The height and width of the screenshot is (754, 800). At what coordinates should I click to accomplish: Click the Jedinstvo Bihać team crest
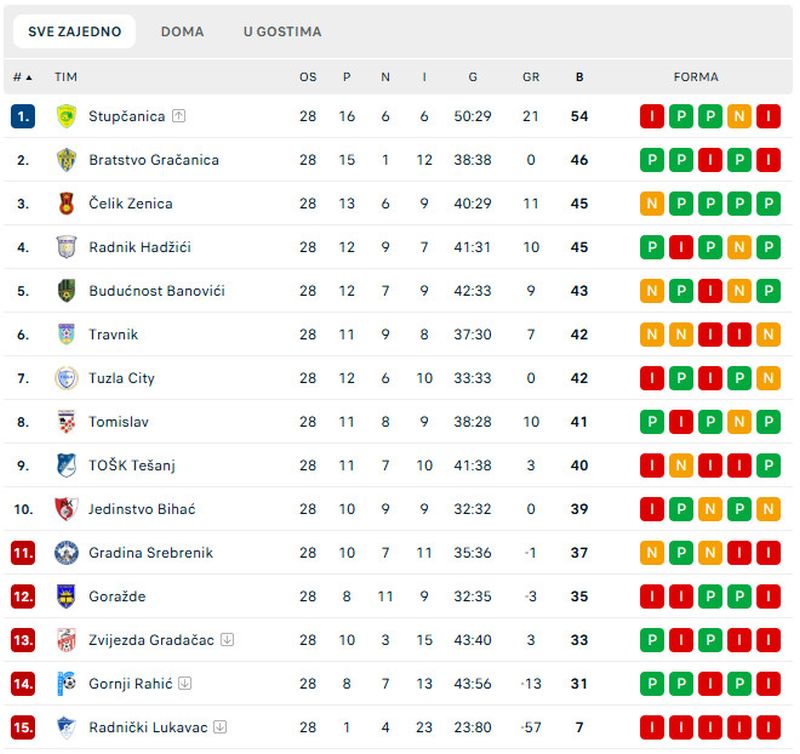(x=66, y=509)
